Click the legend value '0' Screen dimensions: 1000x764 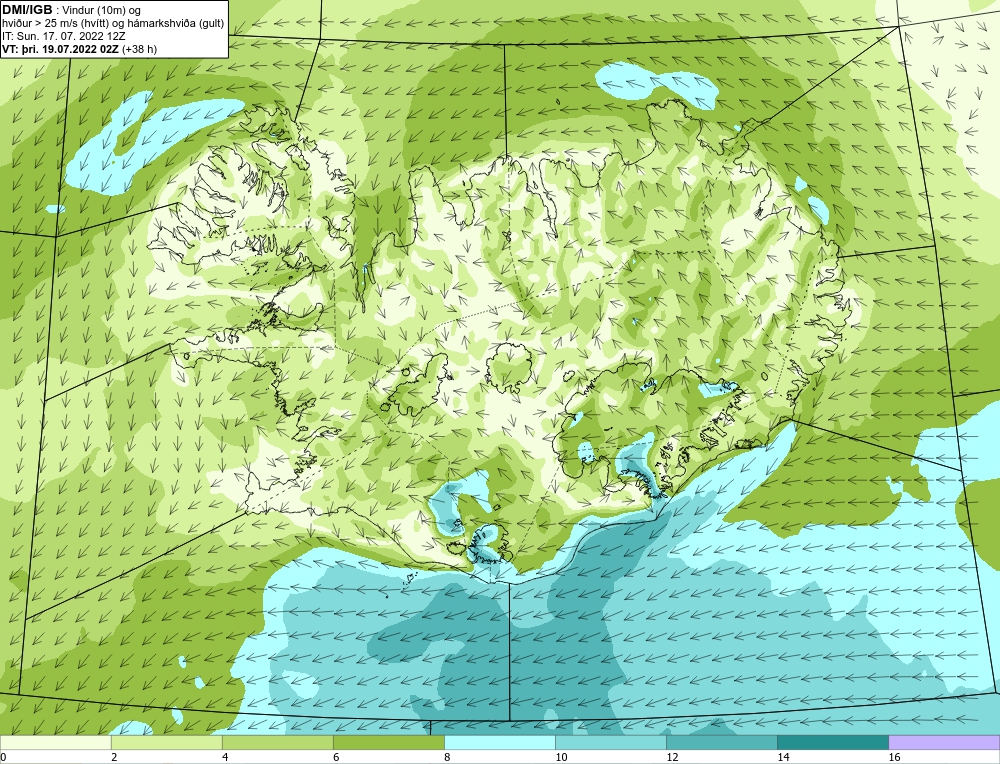pyautogui.click(x=3, y=757)
